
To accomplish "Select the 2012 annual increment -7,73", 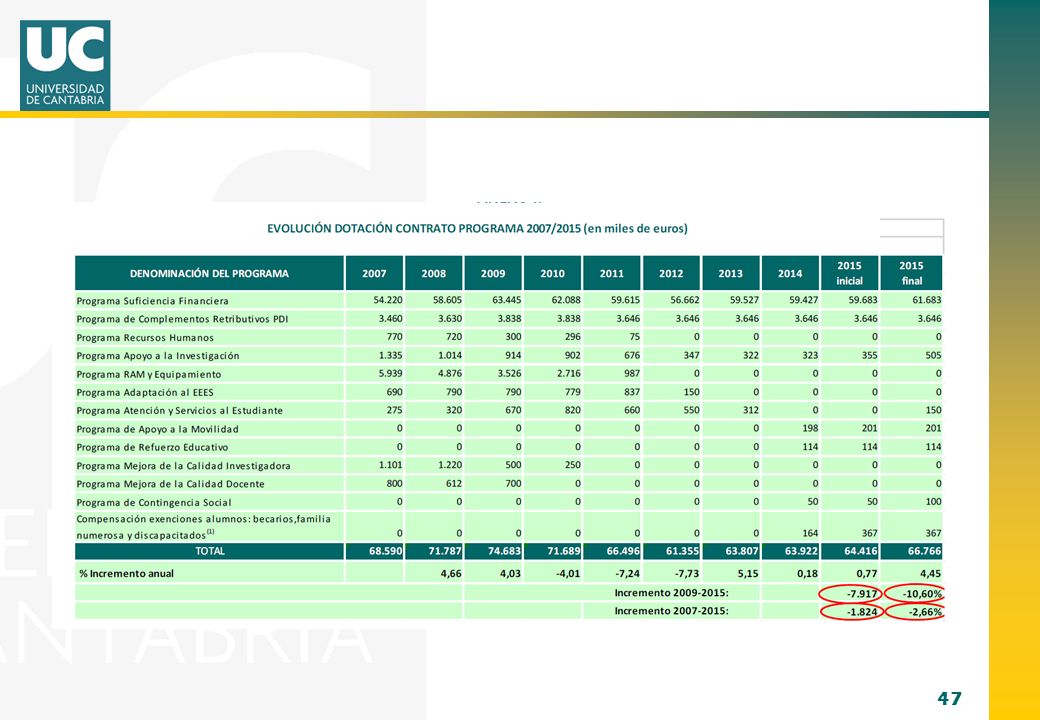I will click(686, 573).
